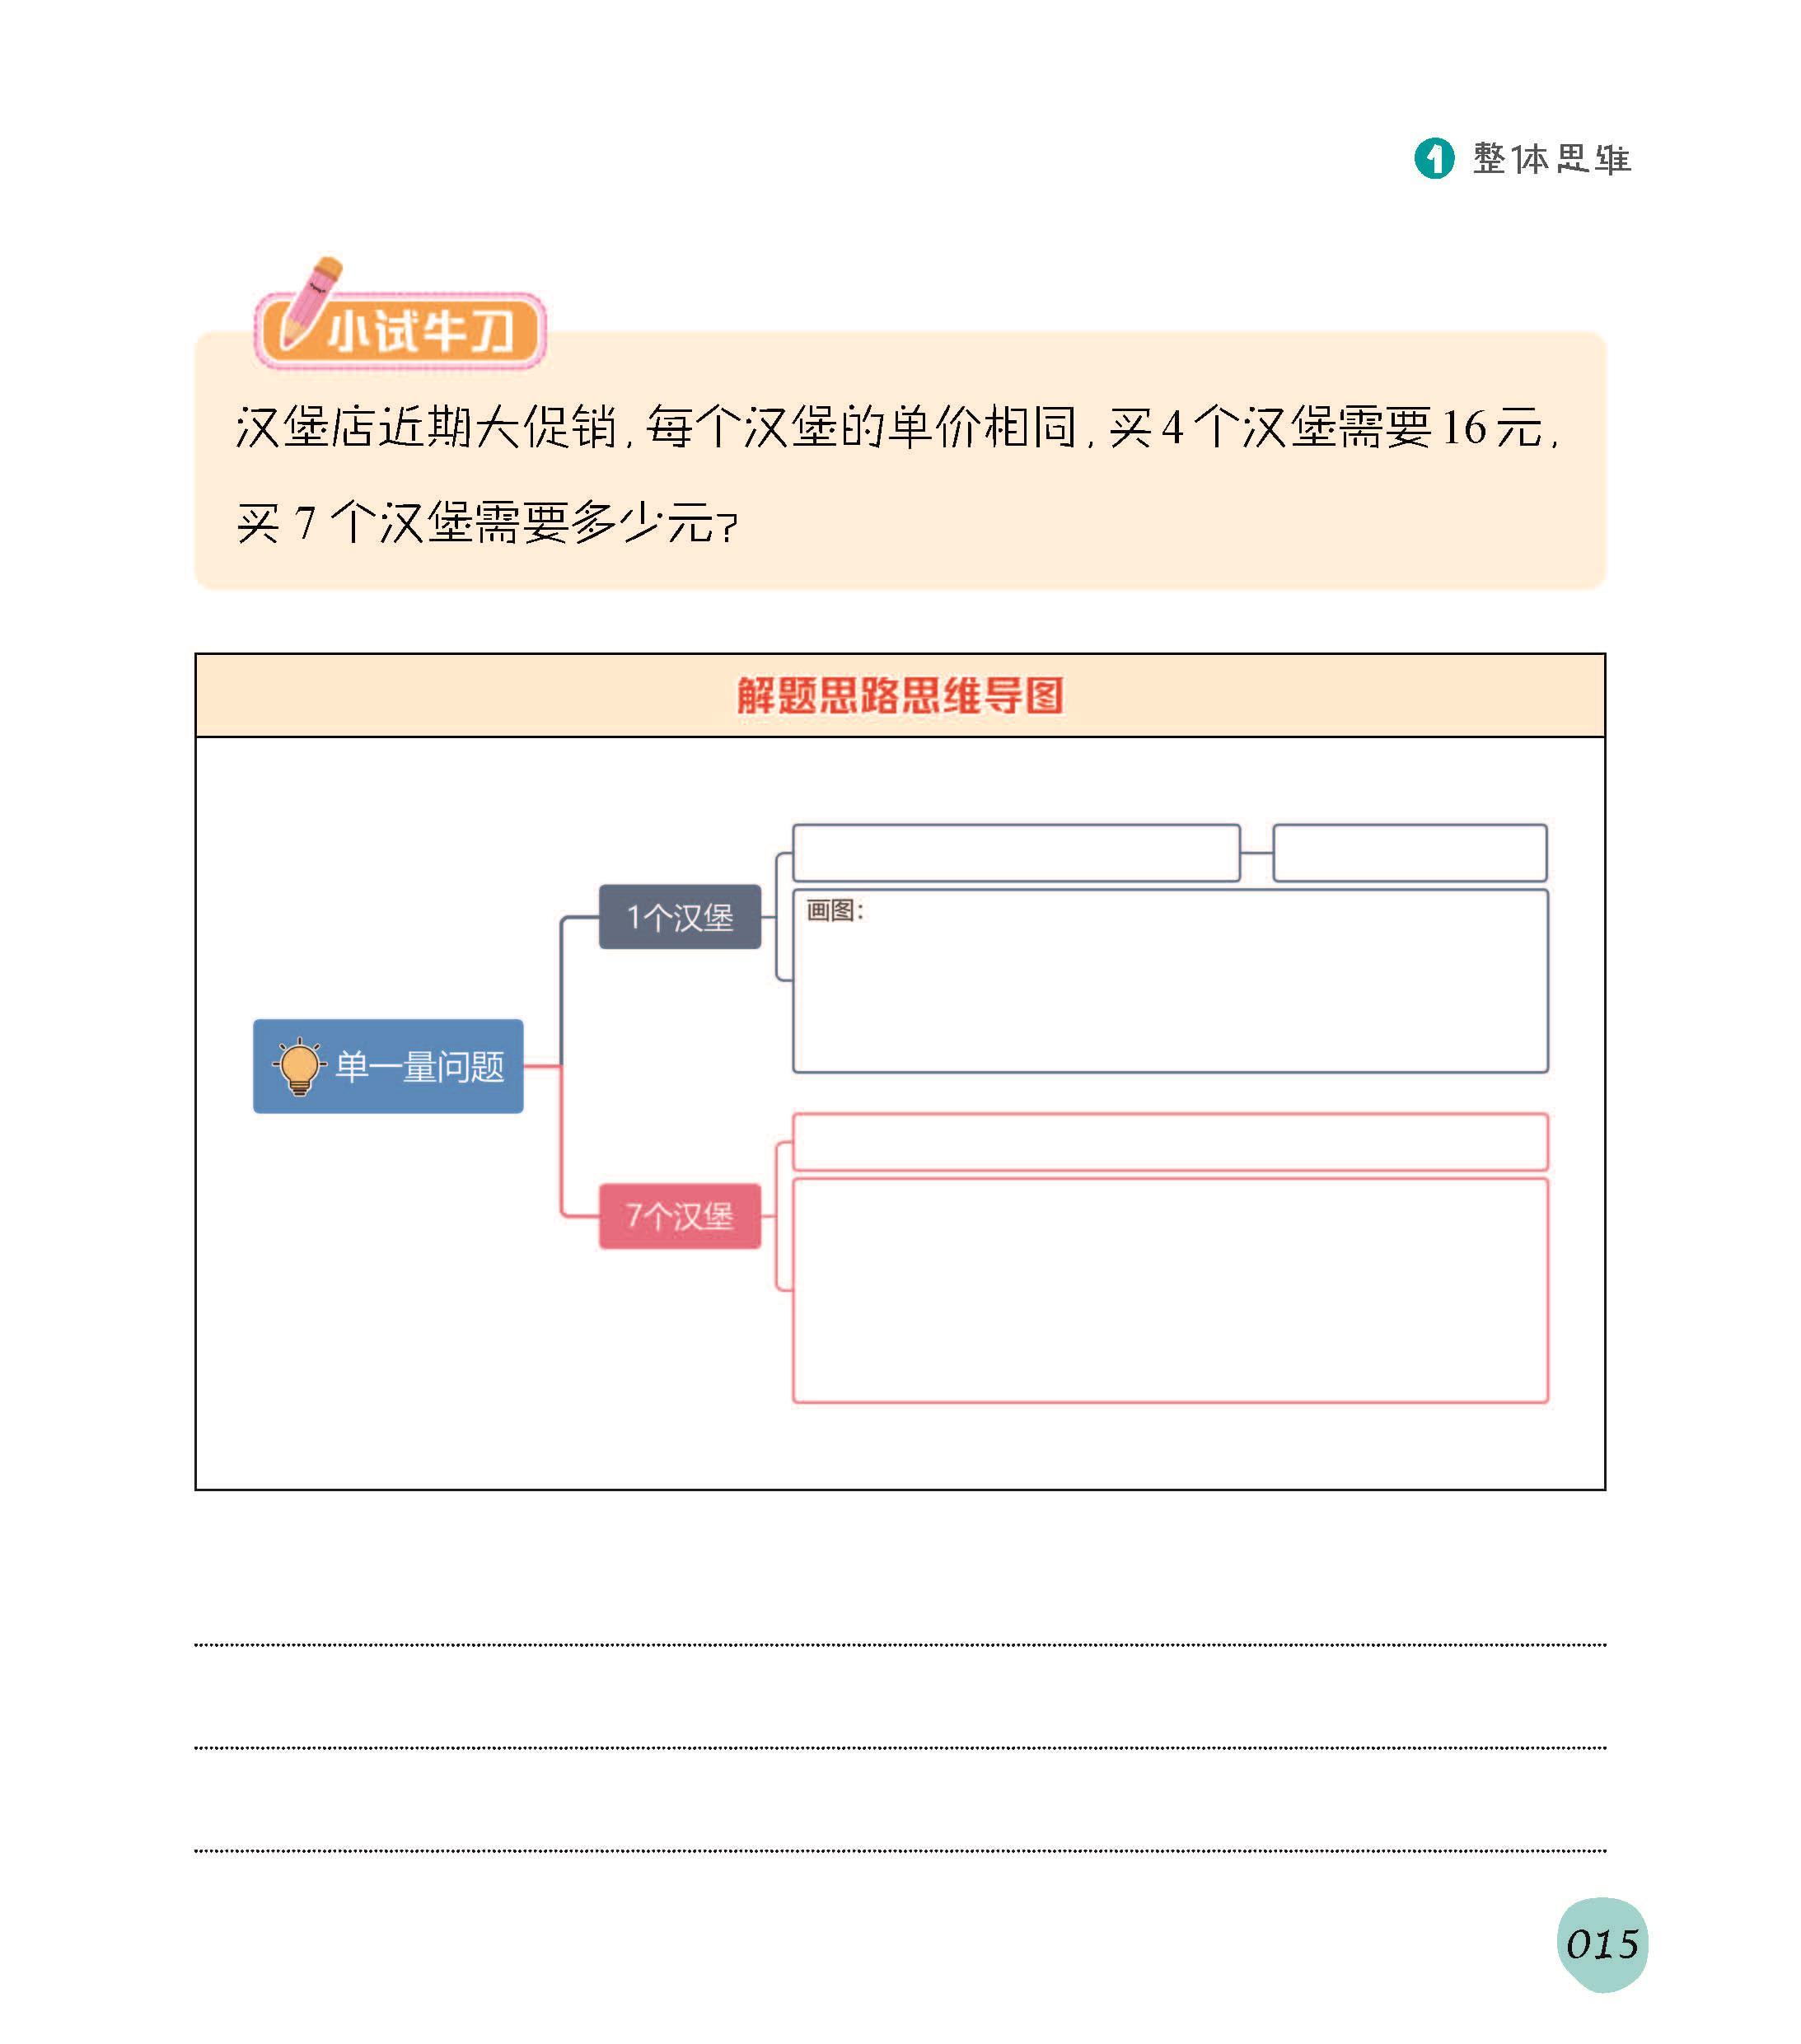Click the narrow empty pink box
The image size is (1801, 2044).
1170,1142
